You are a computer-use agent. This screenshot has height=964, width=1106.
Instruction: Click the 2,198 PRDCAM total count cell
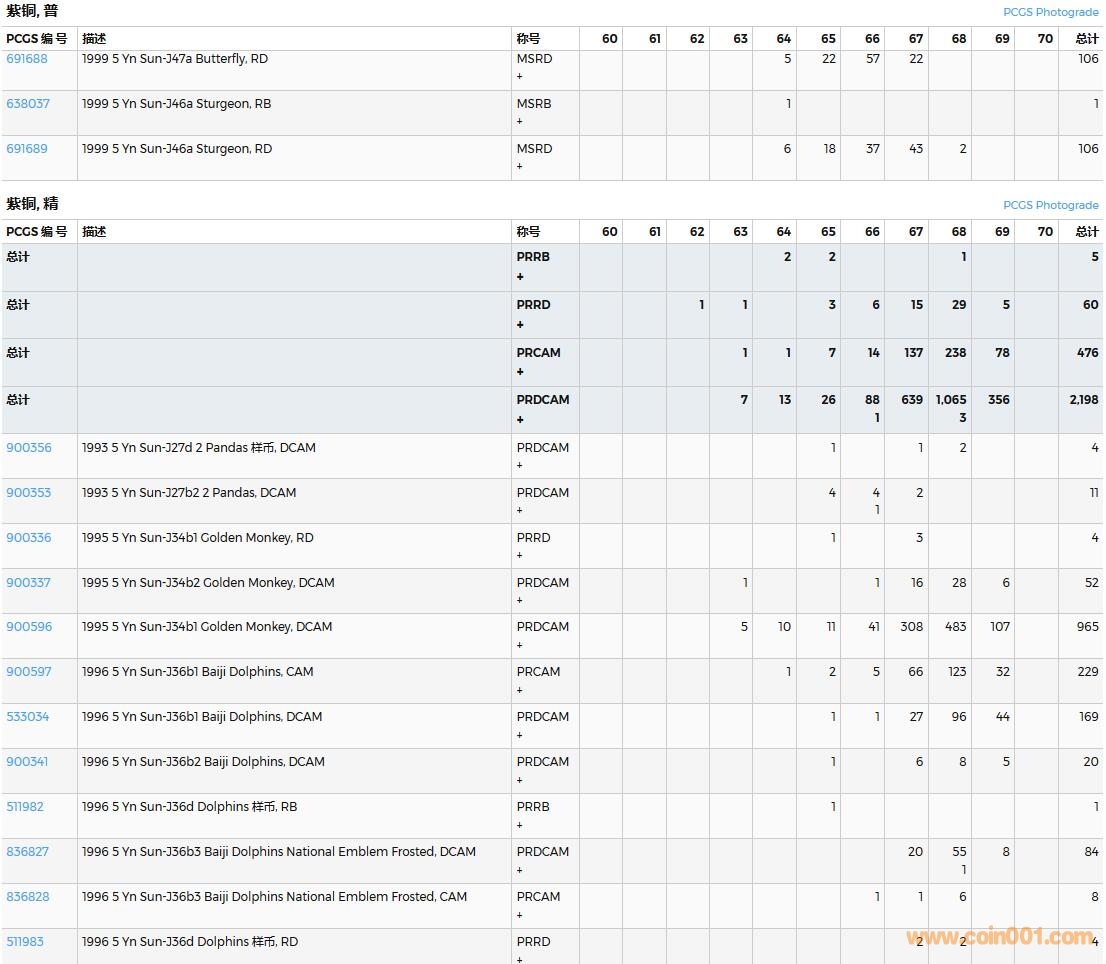click(x=1083, y=400)
